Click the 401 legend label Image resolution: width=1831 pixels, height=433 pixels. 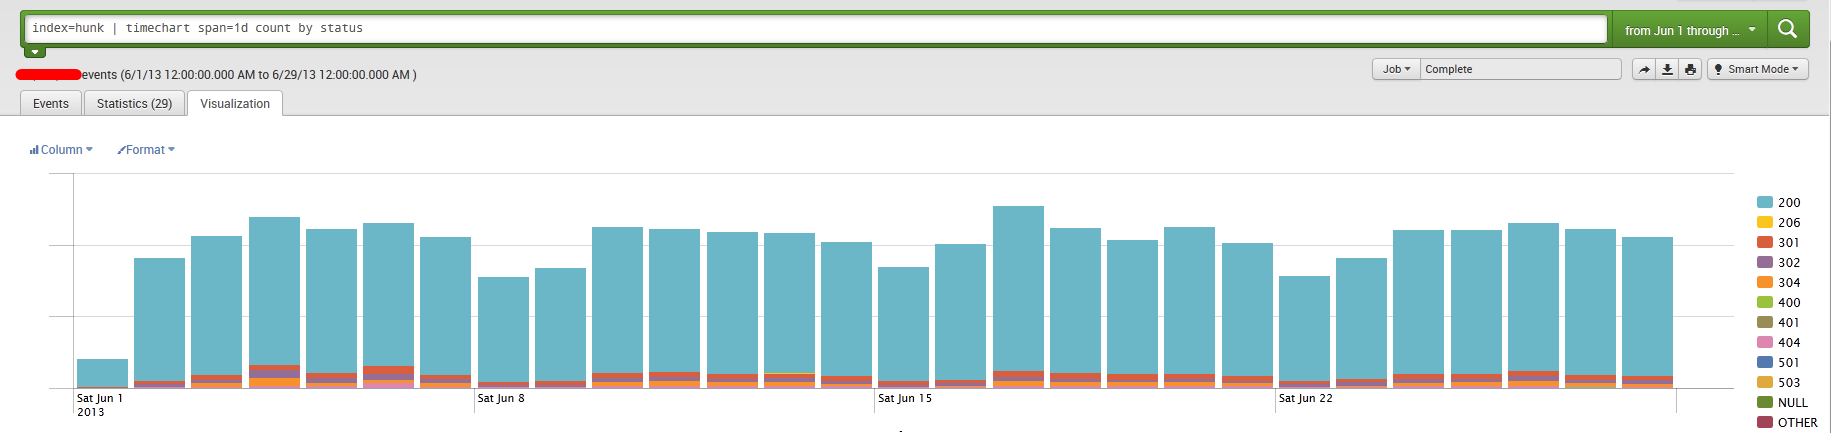[x=1789, y=322]
